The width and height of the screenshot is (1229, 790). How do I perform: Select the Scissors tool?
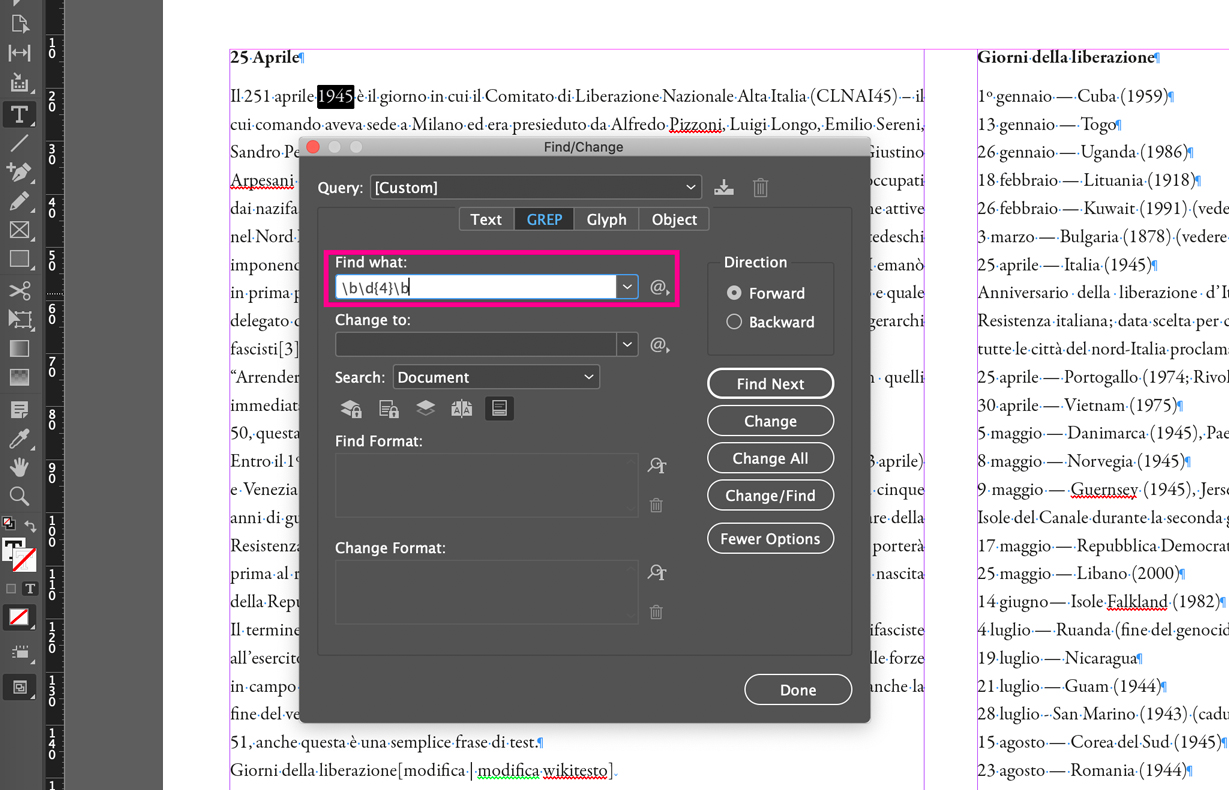21,290
